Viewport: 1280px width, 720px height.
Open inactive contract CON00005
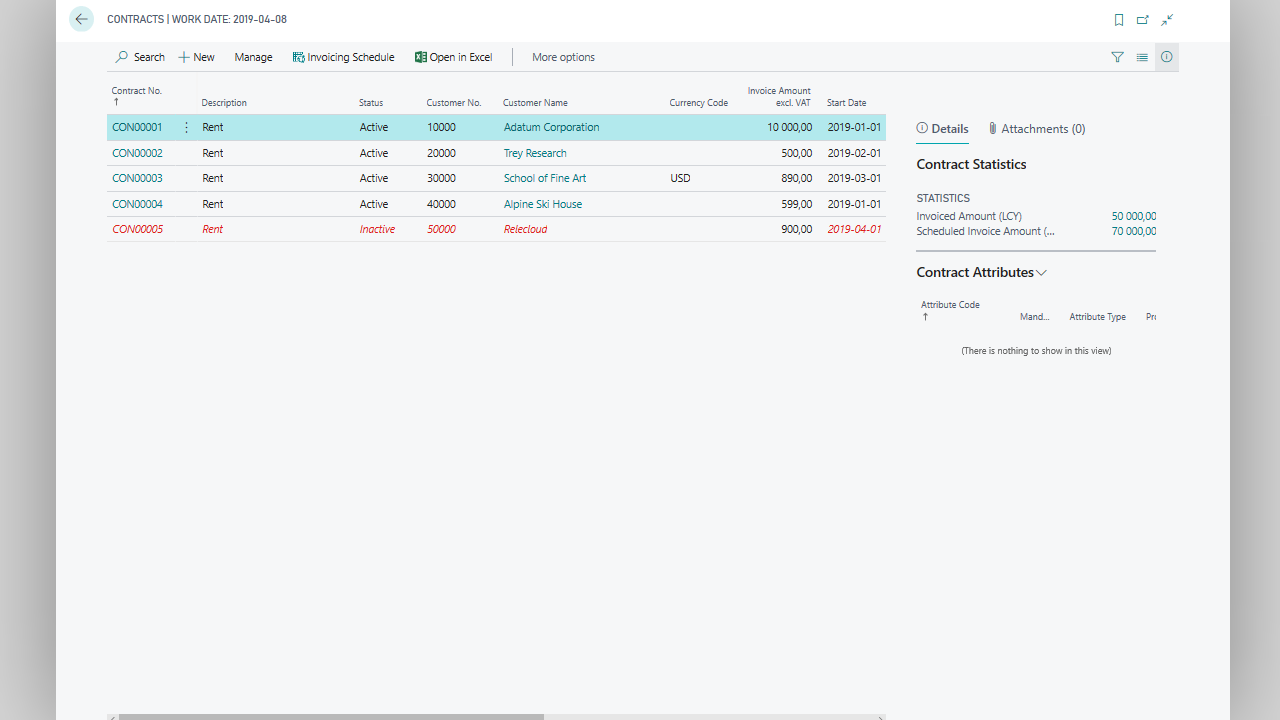coord(137,229)
